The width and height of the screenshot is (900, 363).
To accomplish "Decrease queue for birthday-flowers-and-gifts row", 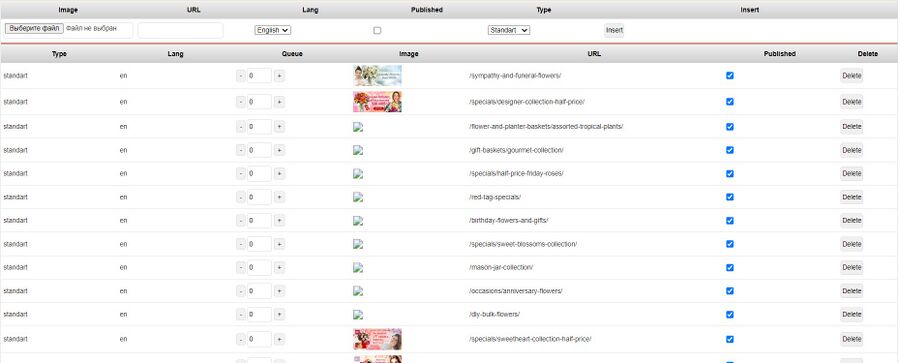I will (240, 221).
